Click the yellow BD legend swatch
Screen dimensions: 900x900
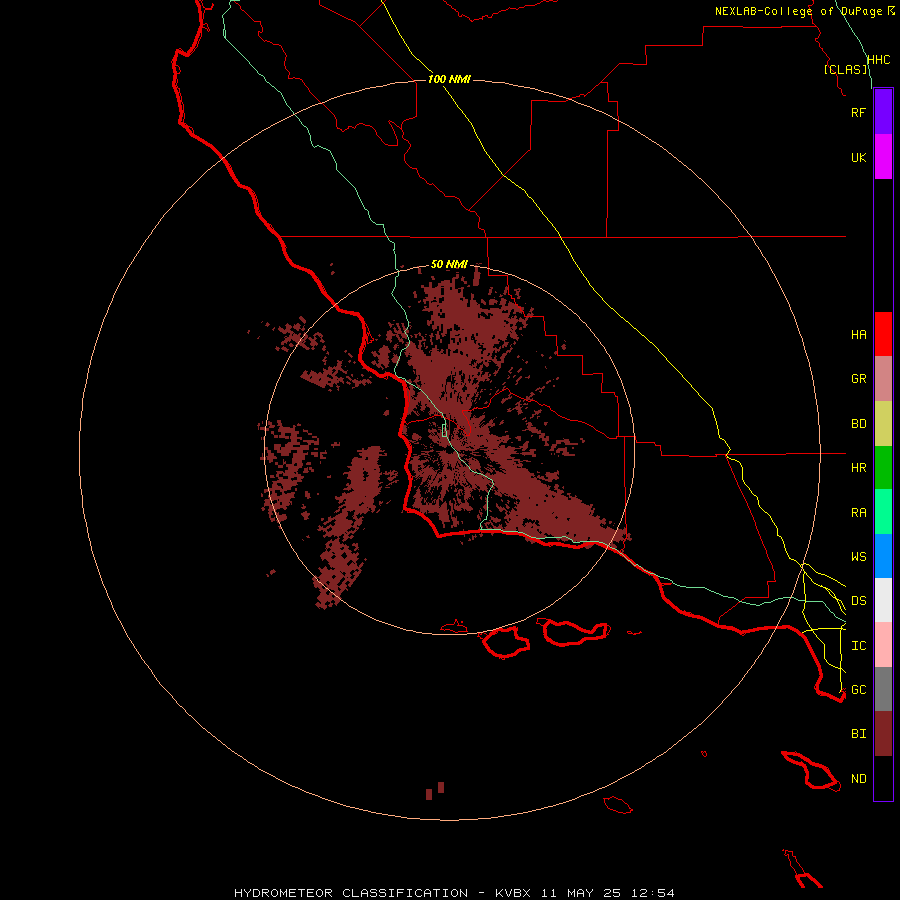pos(883,424)
